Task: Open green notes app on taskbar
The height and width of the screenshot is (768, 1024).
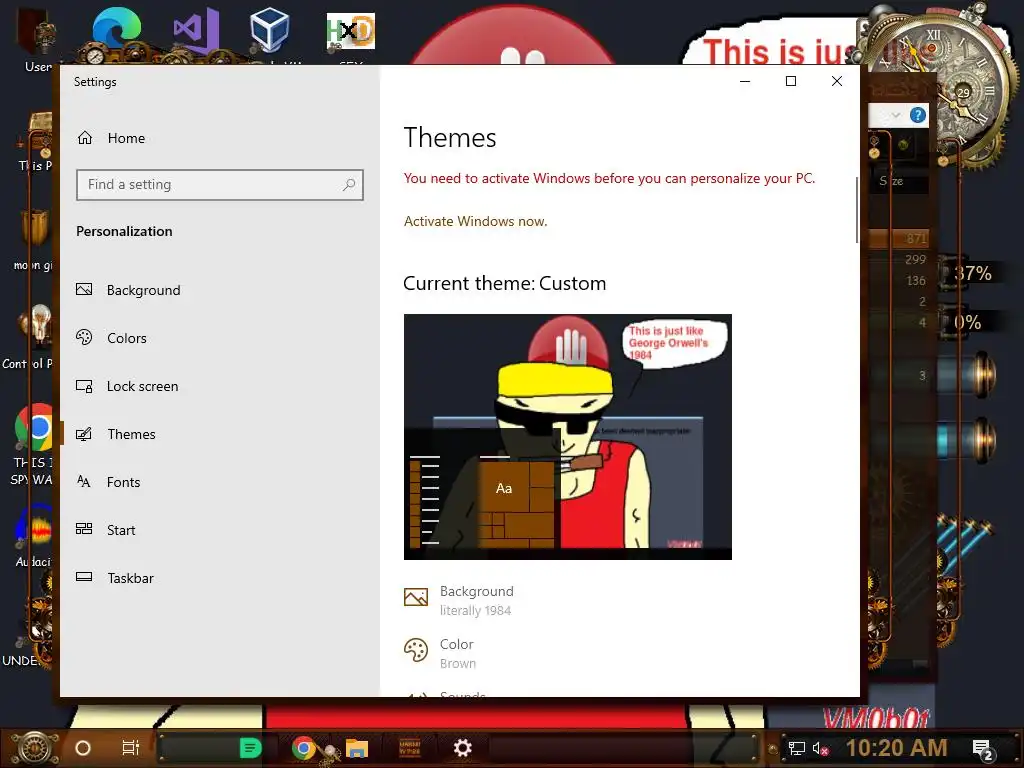Action: pyautogui.click(x=249, y=748)
